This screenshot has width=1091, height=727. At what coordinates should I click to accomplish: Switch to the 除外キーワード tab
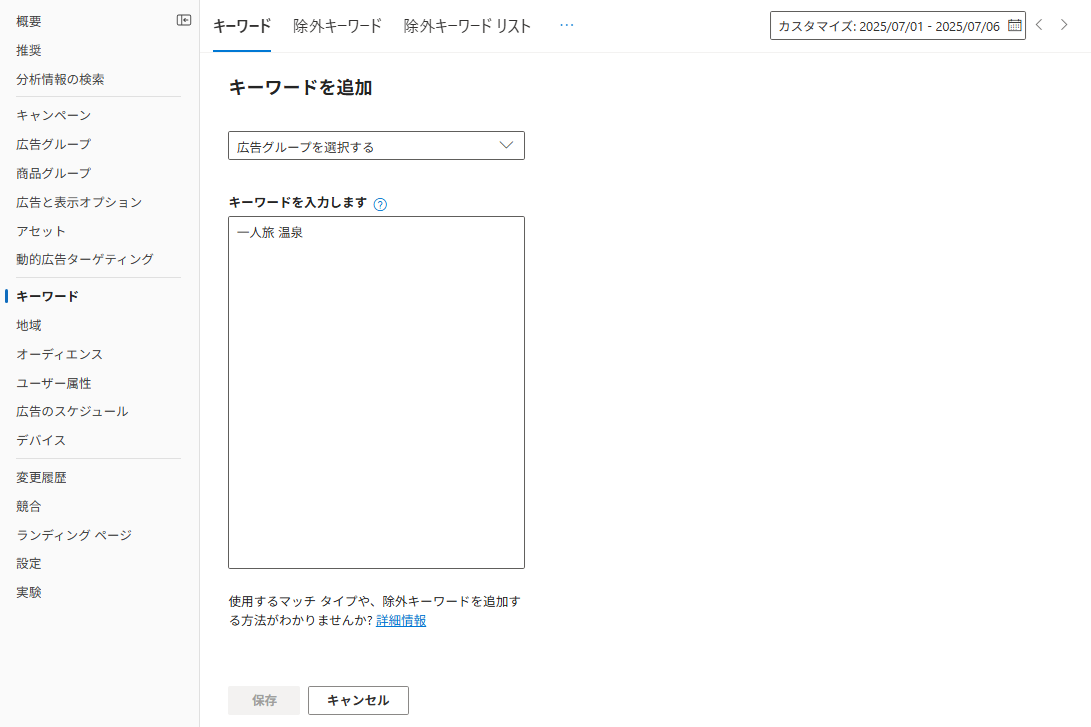click(337, 26)
